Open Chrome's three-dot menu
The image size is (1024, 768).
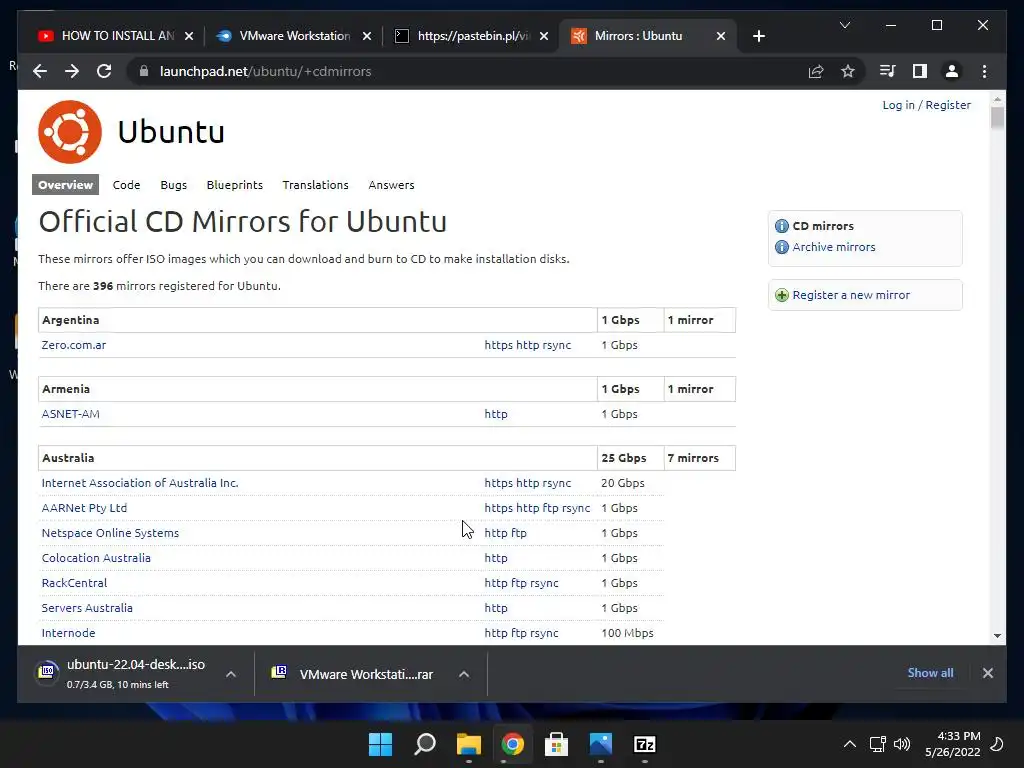(x=985, y=71)
